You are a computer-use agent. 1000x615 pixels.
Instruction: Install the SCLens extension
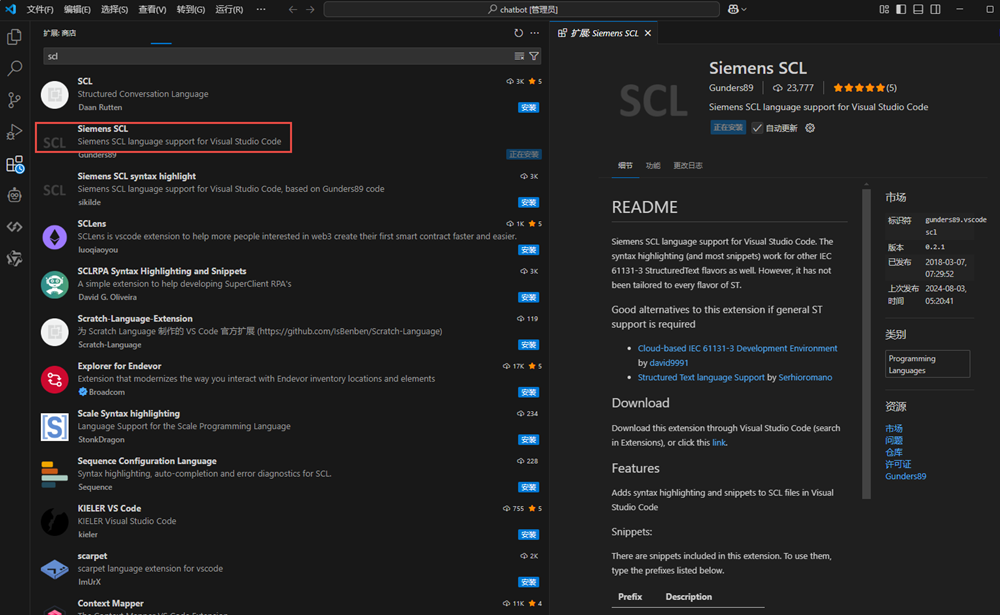tap(529, 249)
